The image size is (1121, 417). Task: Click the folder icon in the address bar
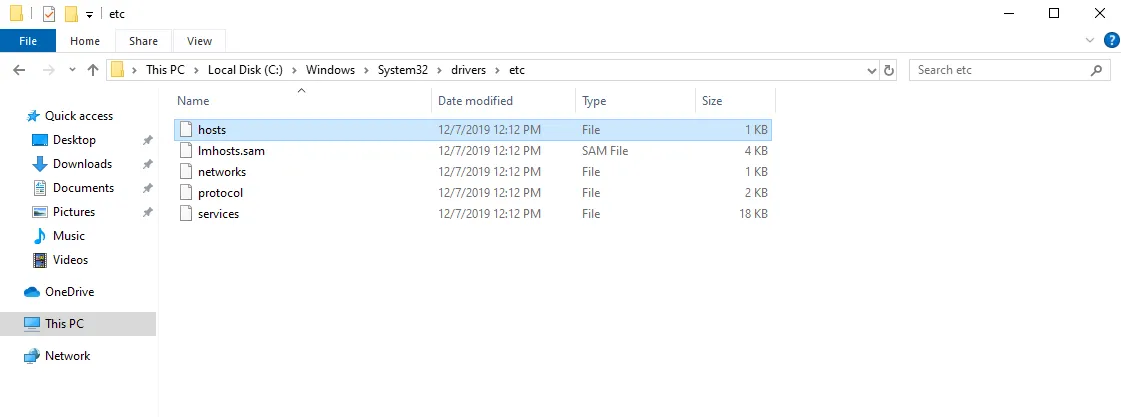pyautogui.click(x=118, y=70)
